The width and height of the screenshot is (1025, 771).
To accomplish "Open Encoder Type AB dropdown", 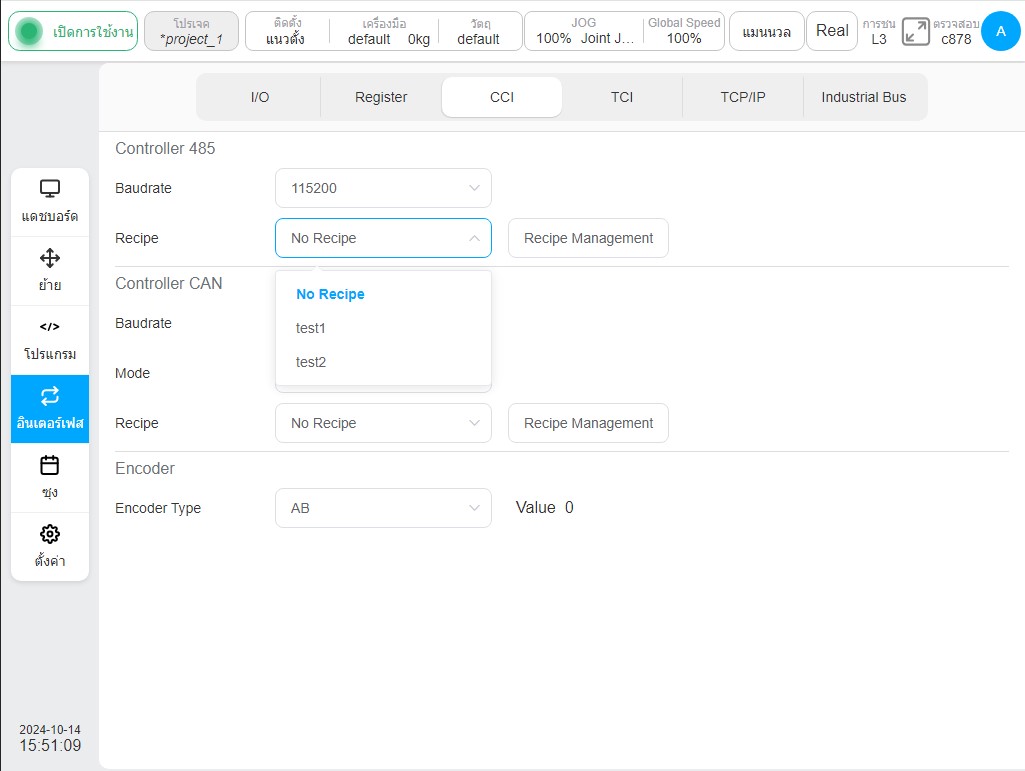I will pos(383,508).
